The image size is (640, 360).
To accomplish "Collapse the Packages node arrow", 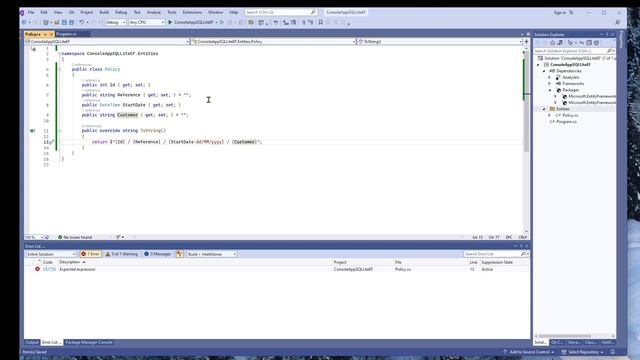I will (549, 90).
